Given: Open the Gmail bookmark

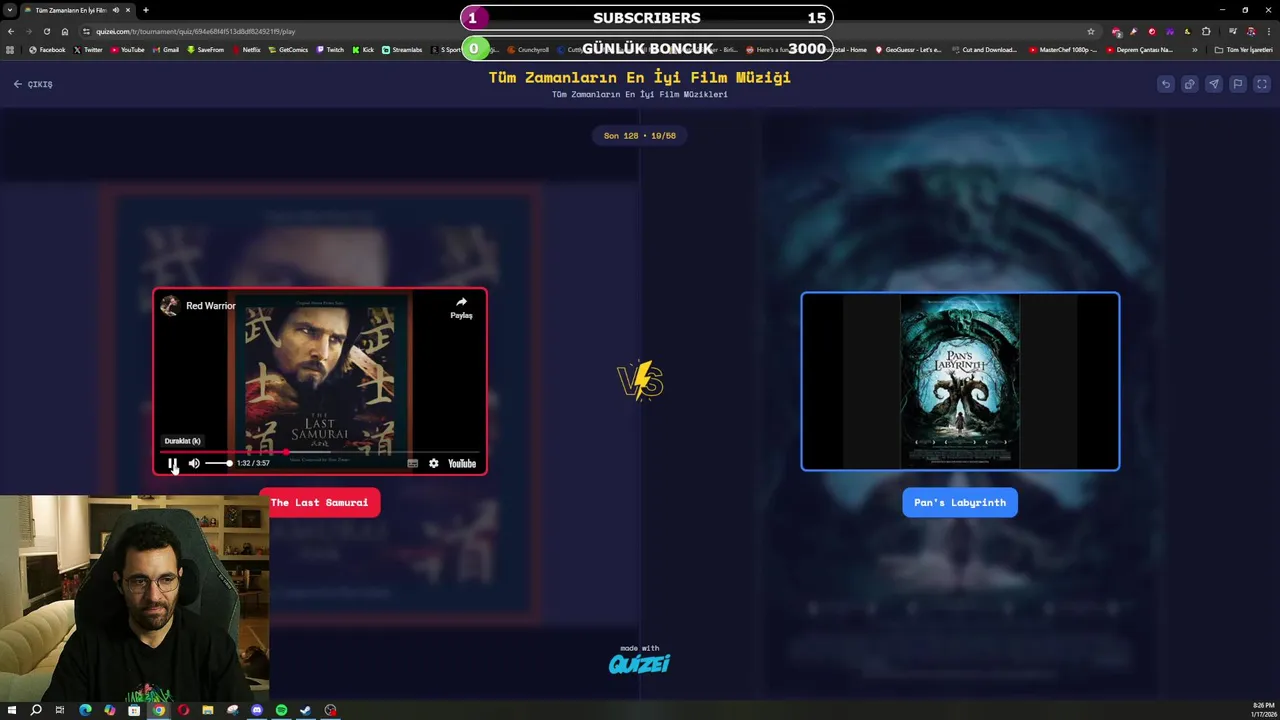Looking at the screenshot, I should (165, 49).
